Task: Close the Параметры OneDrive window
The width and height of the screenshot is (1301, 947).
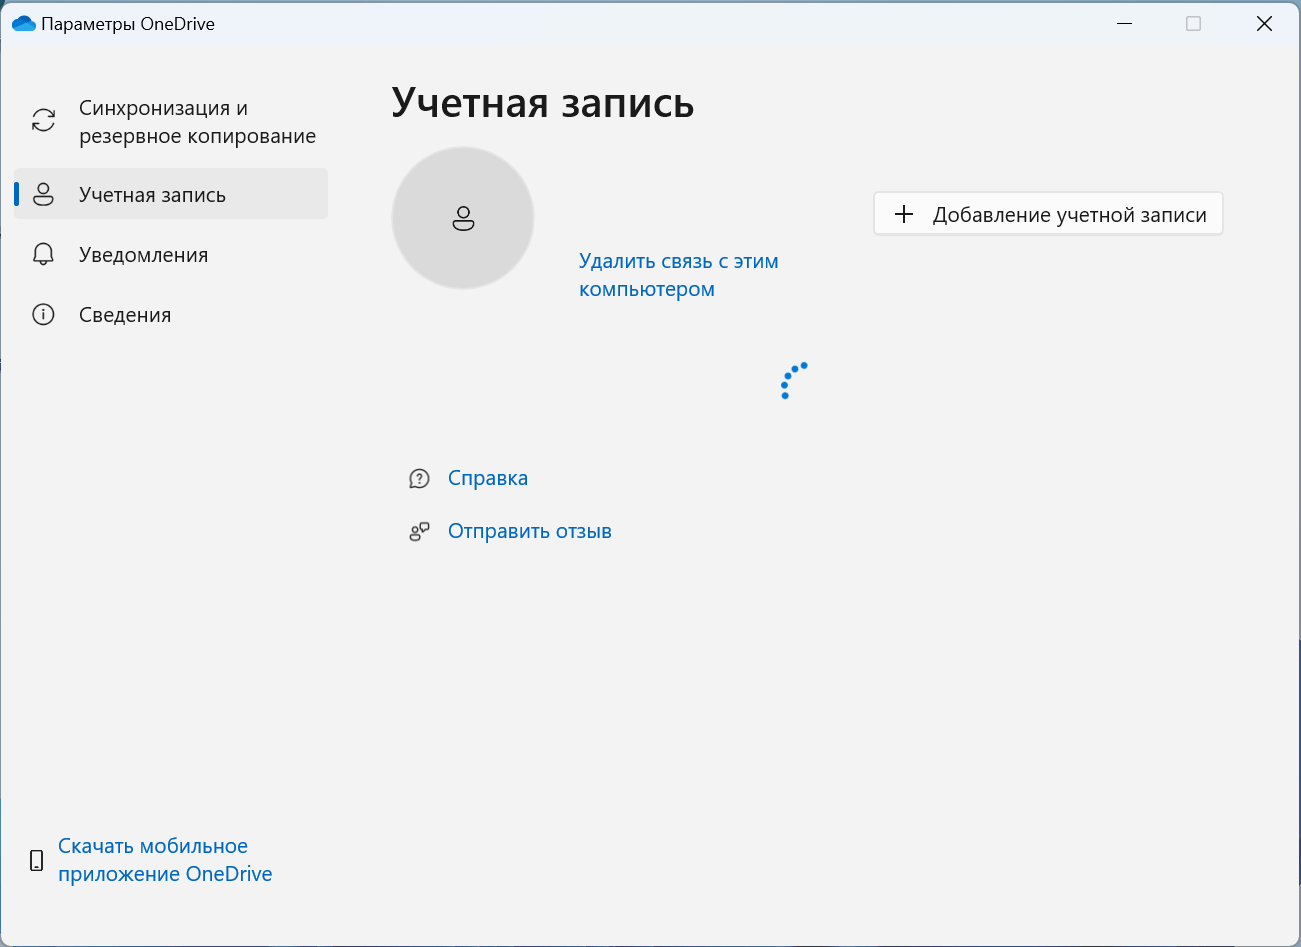Action: pos(1264,24)
